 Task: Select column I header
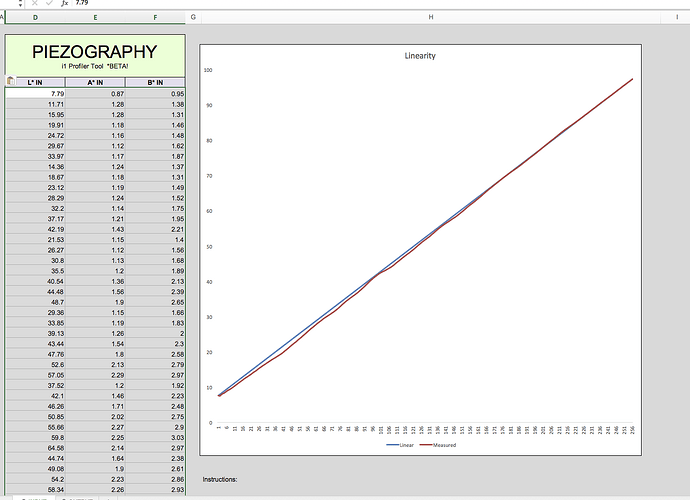coord(675,17)
